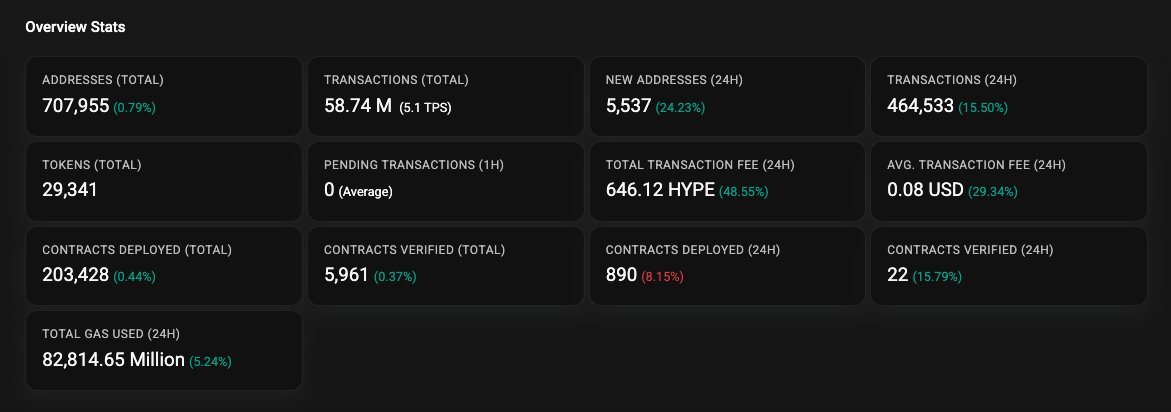Click the 22 contracts verified value

pos(898,275)
